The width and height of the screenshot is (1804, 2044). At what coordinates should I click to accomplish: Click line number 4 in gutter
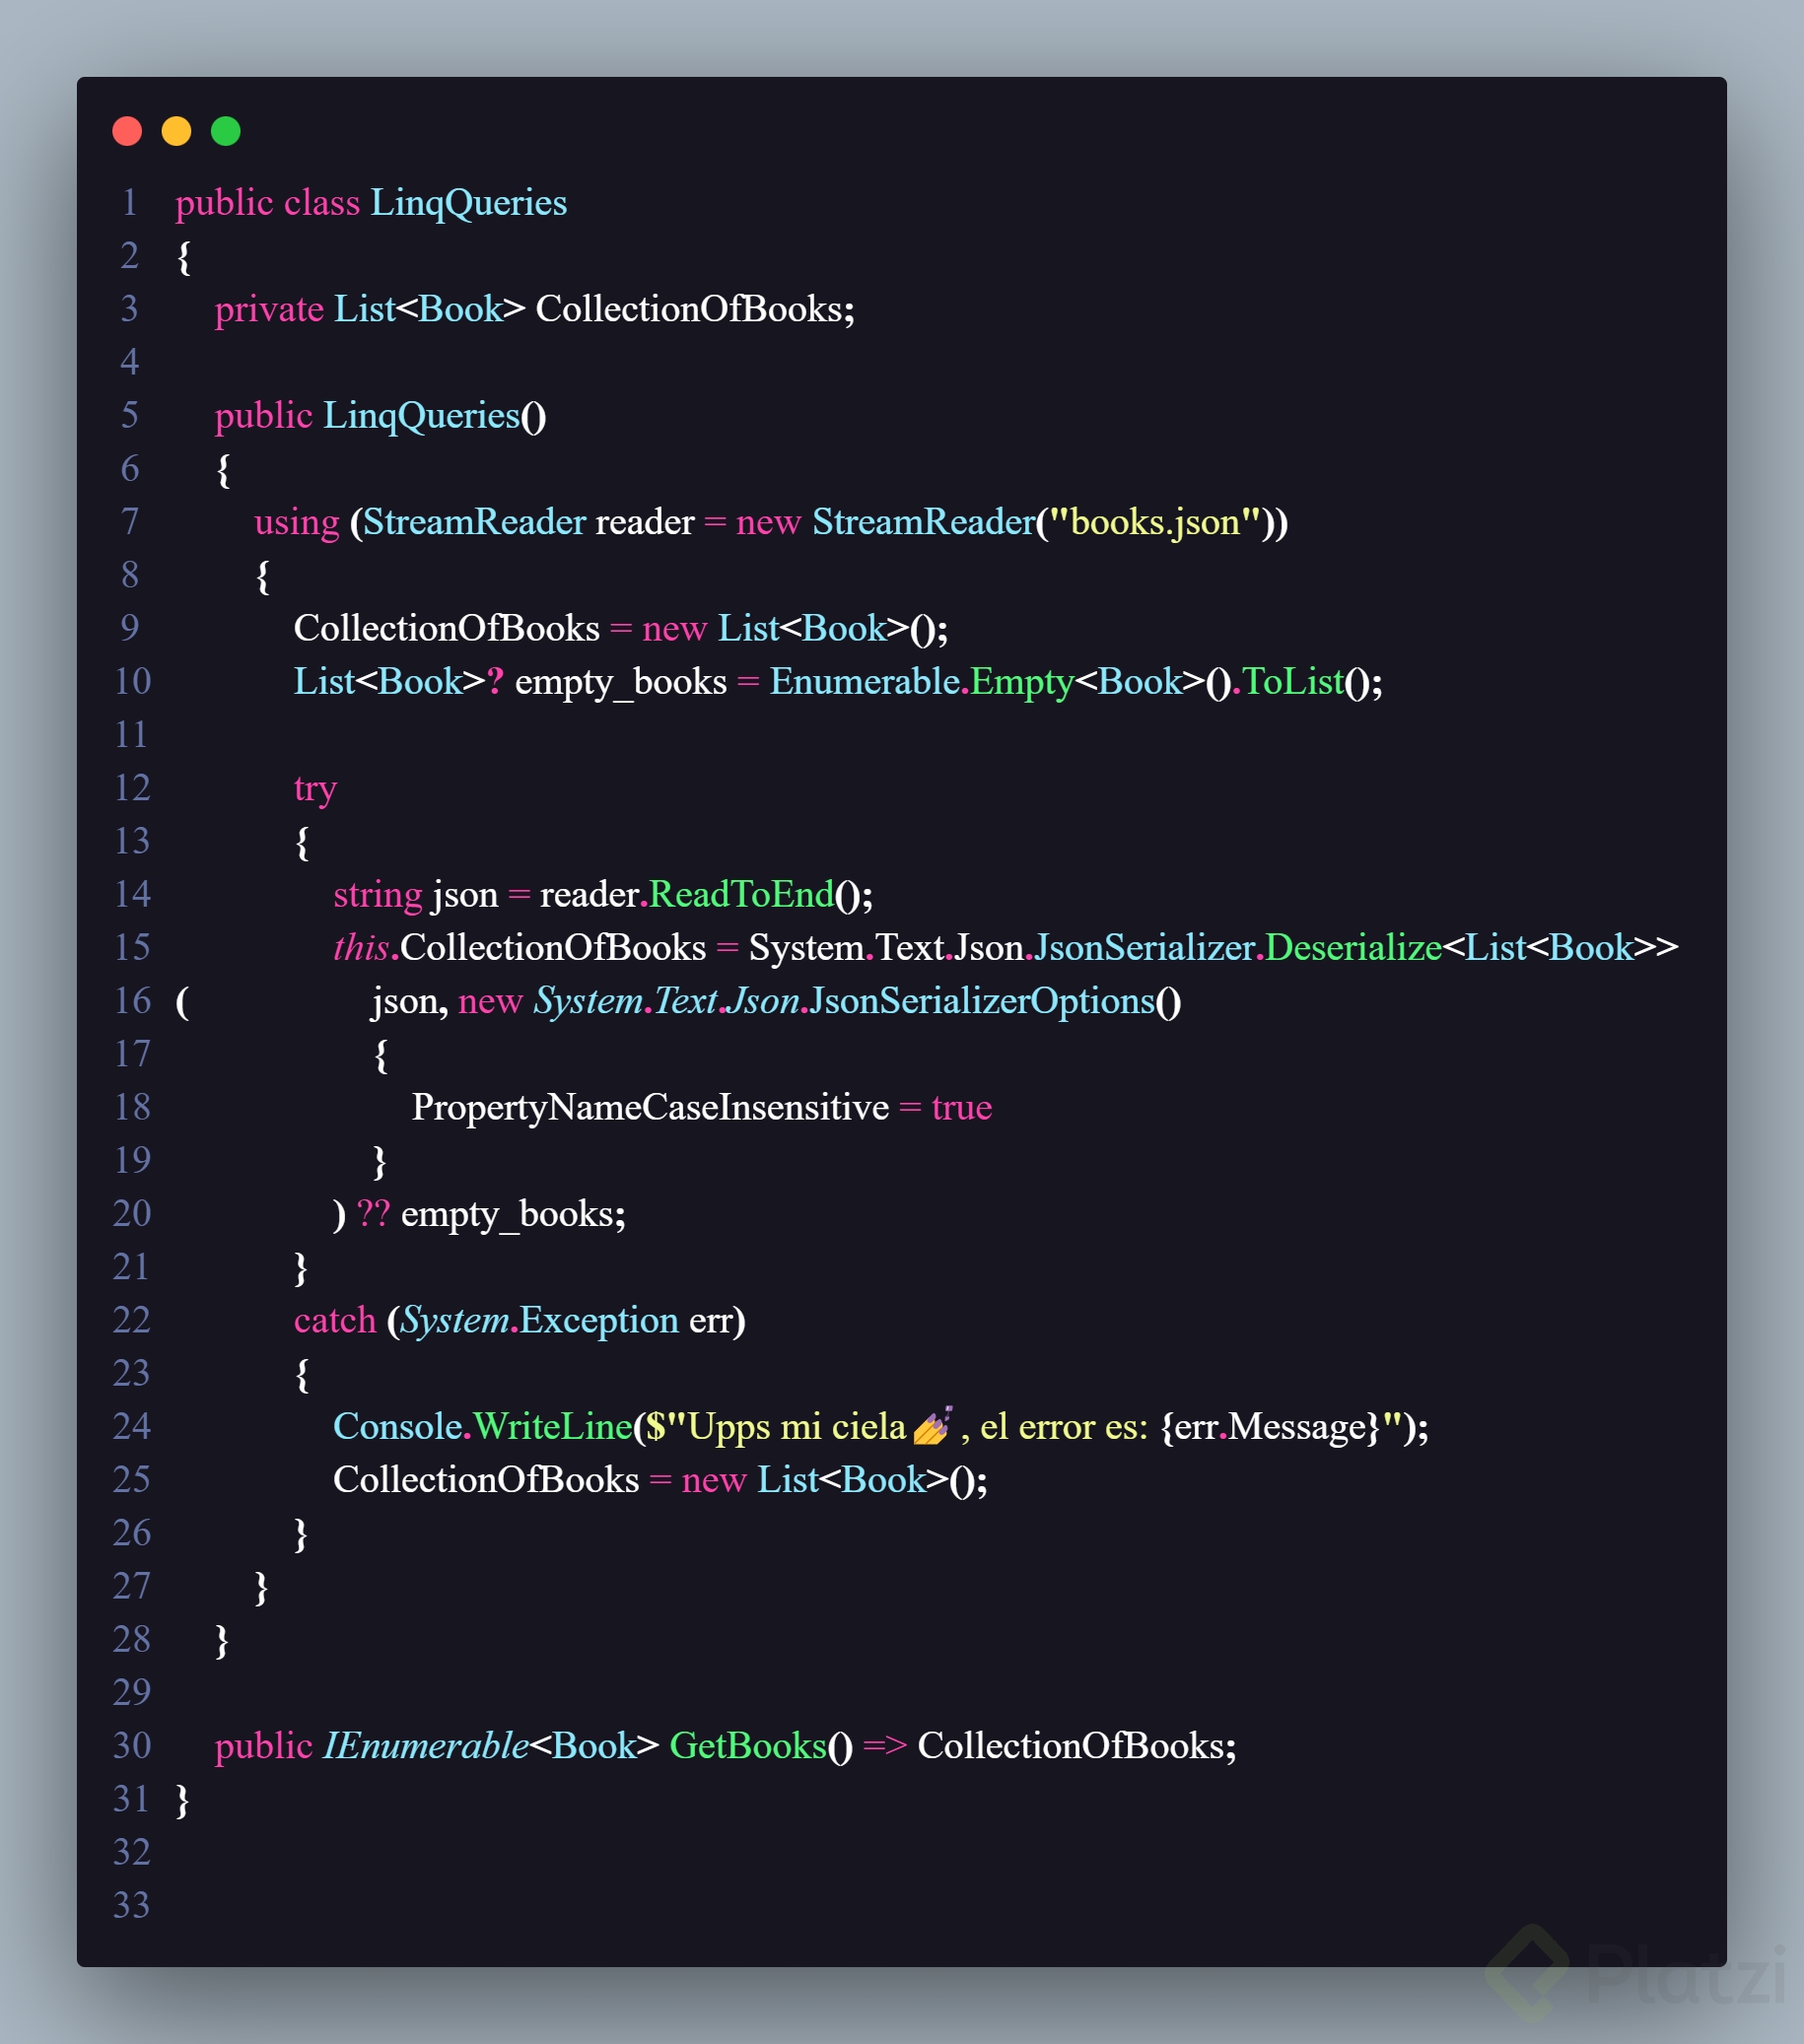click(130, 362)
